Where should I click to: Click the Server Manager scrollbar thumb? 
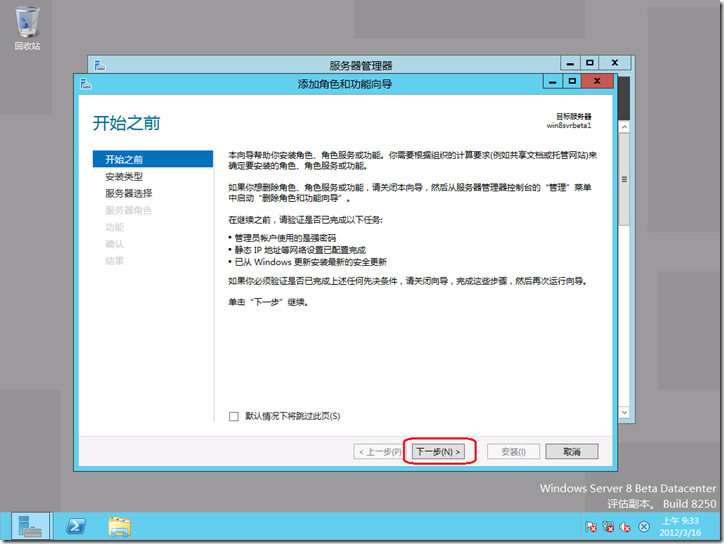pos(624,179)
